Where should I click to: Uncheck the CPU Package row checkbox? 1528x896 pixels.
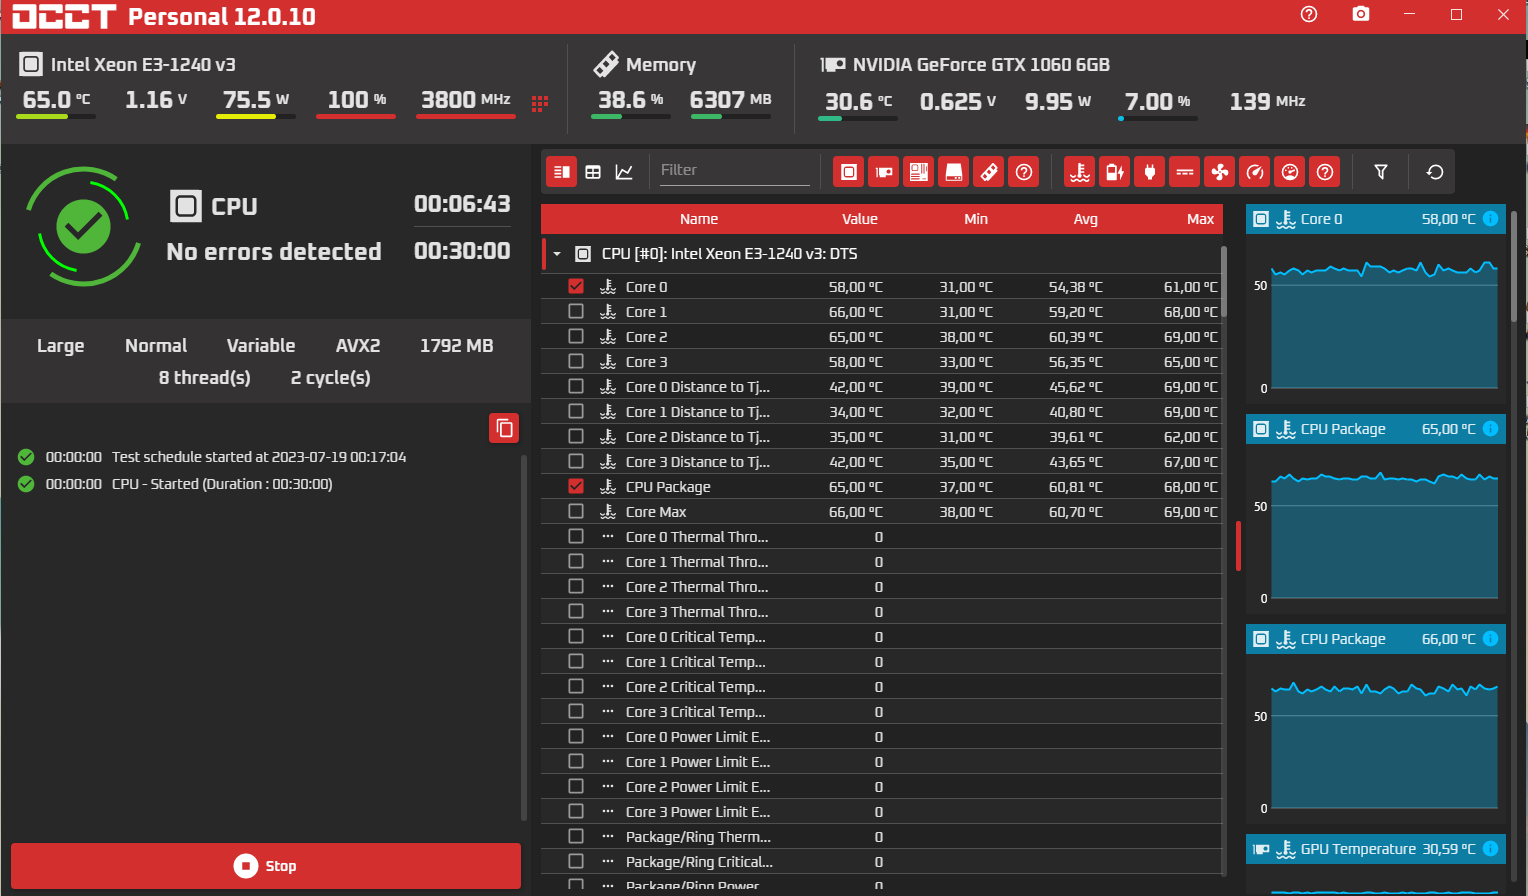576,486
